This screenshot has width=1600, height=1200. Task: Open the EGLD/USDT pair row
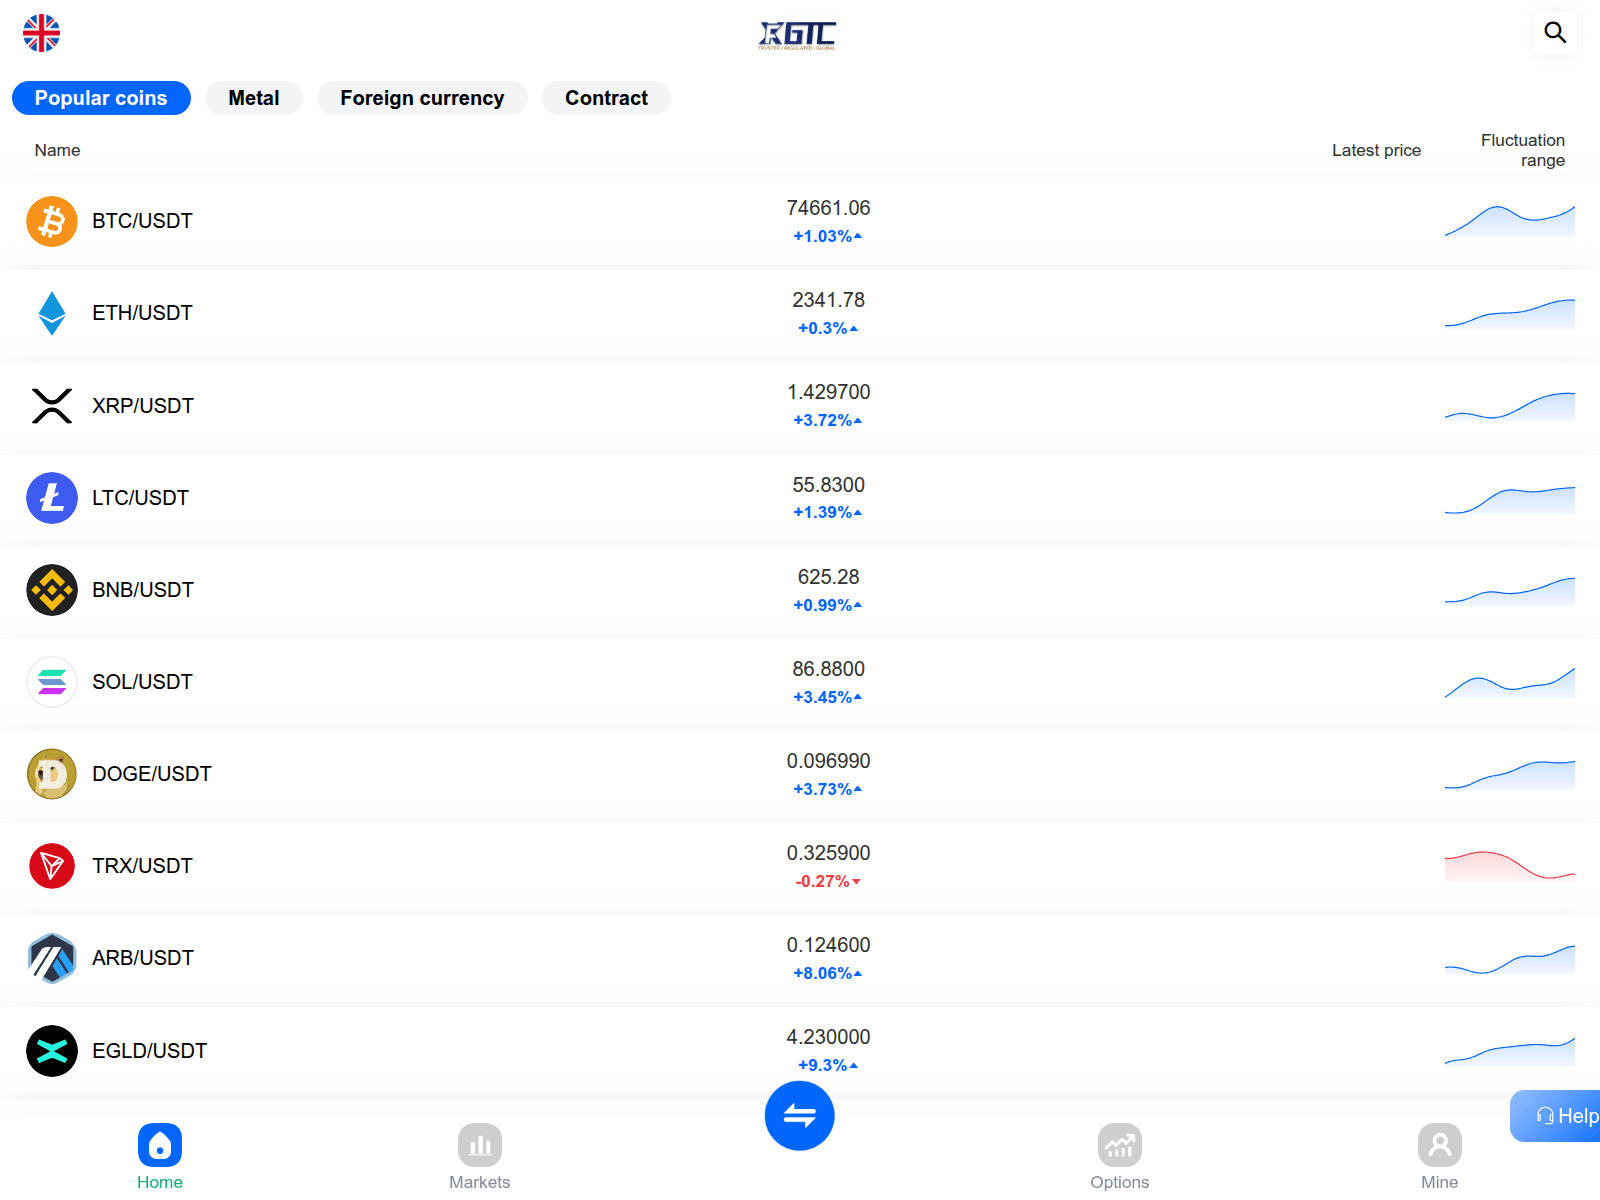[x=150, y=1051]
